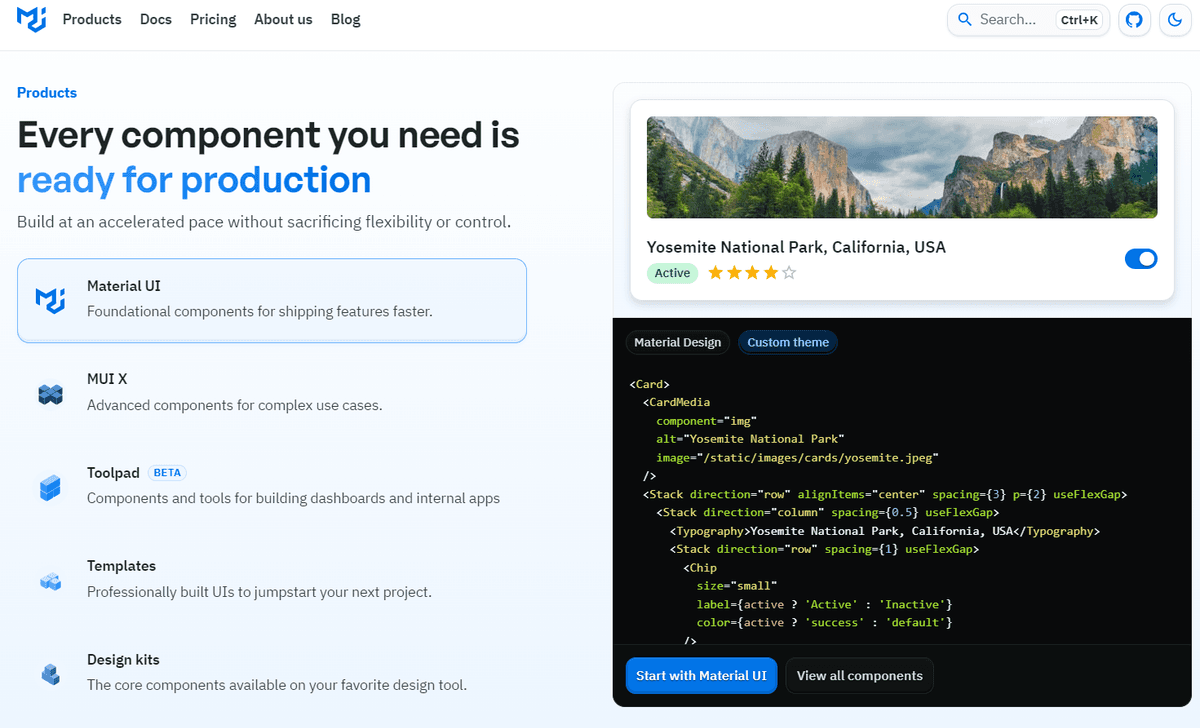Click the search magnifier icon
1200x728 pixels.
coord(965,20)
